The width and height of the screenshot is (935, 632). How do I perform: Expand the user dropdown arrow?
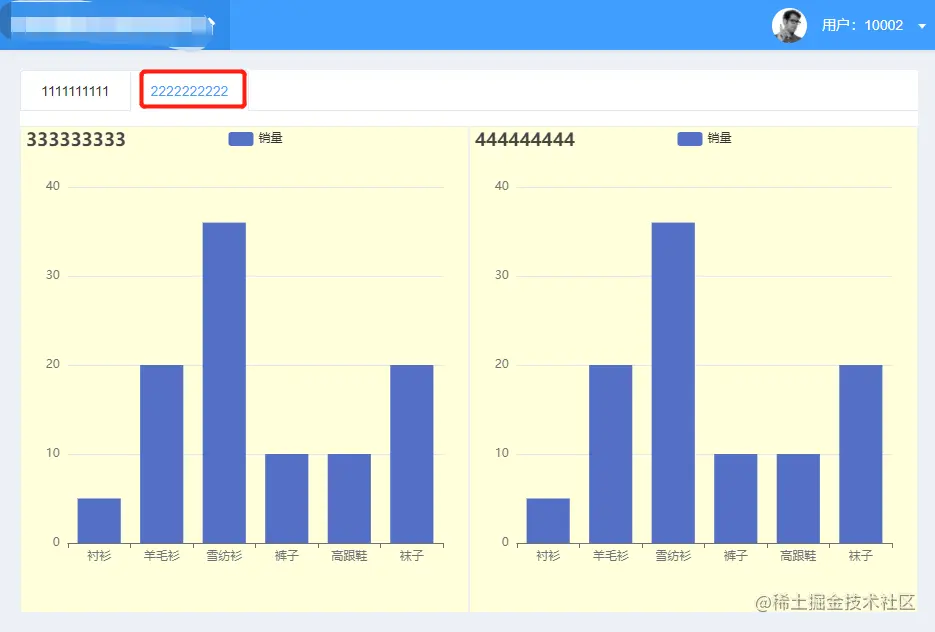click(x=922, y=26)
